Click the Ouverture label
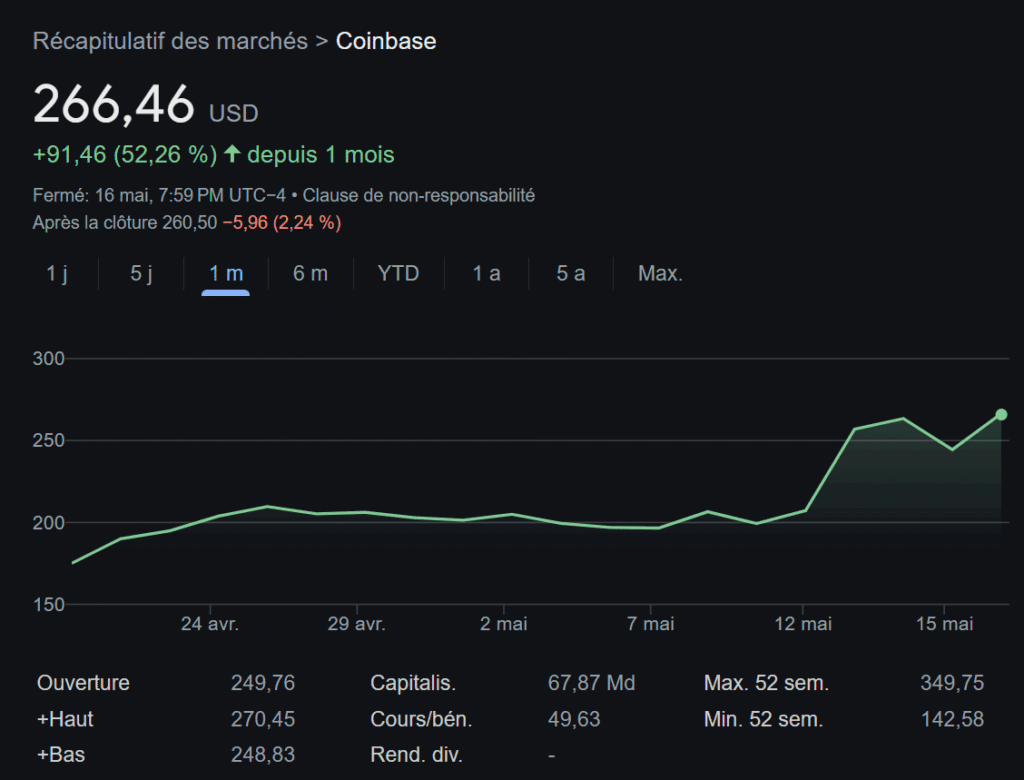 click(84, 683)
